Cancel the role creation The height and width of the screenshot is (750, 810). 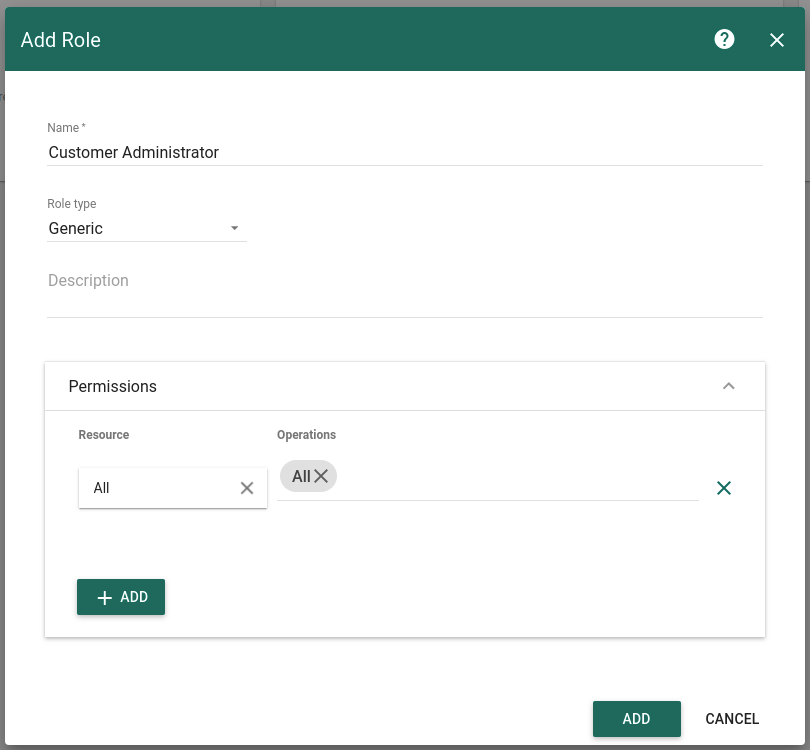tap(732, 719)
